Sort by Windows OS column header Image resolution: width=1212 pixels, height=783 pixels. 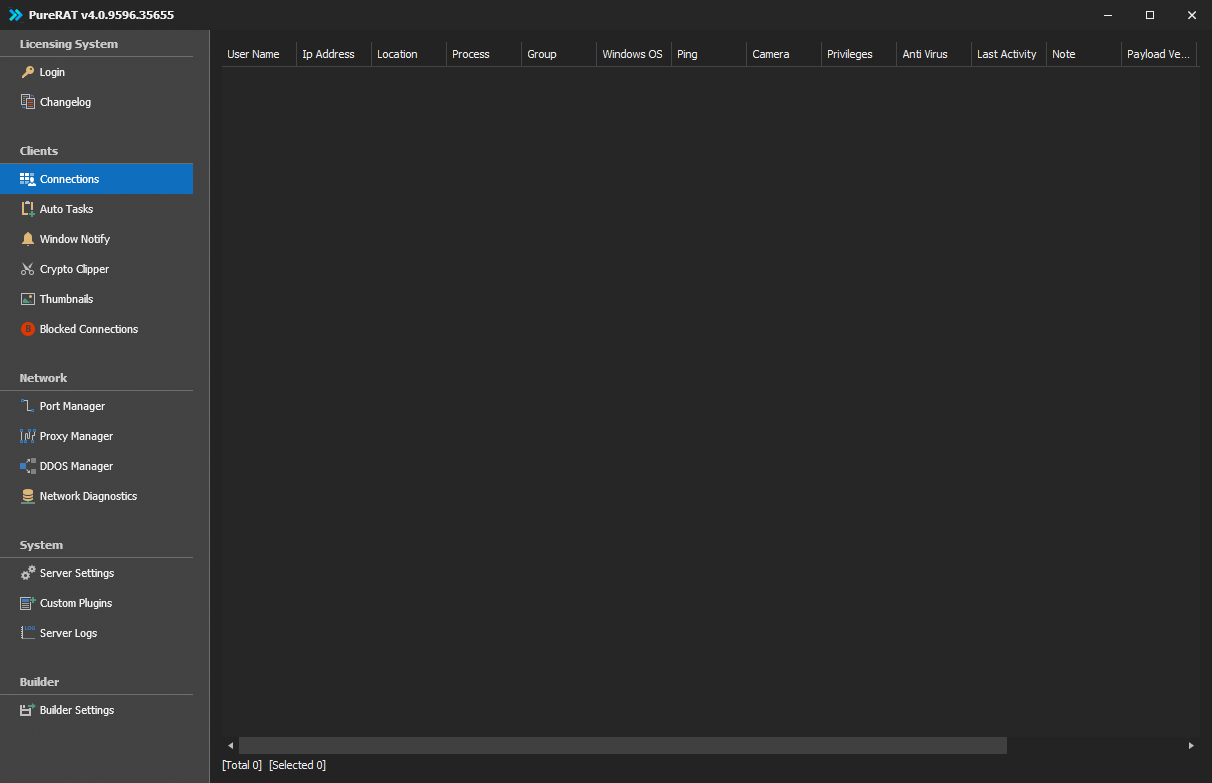[634, 54]
